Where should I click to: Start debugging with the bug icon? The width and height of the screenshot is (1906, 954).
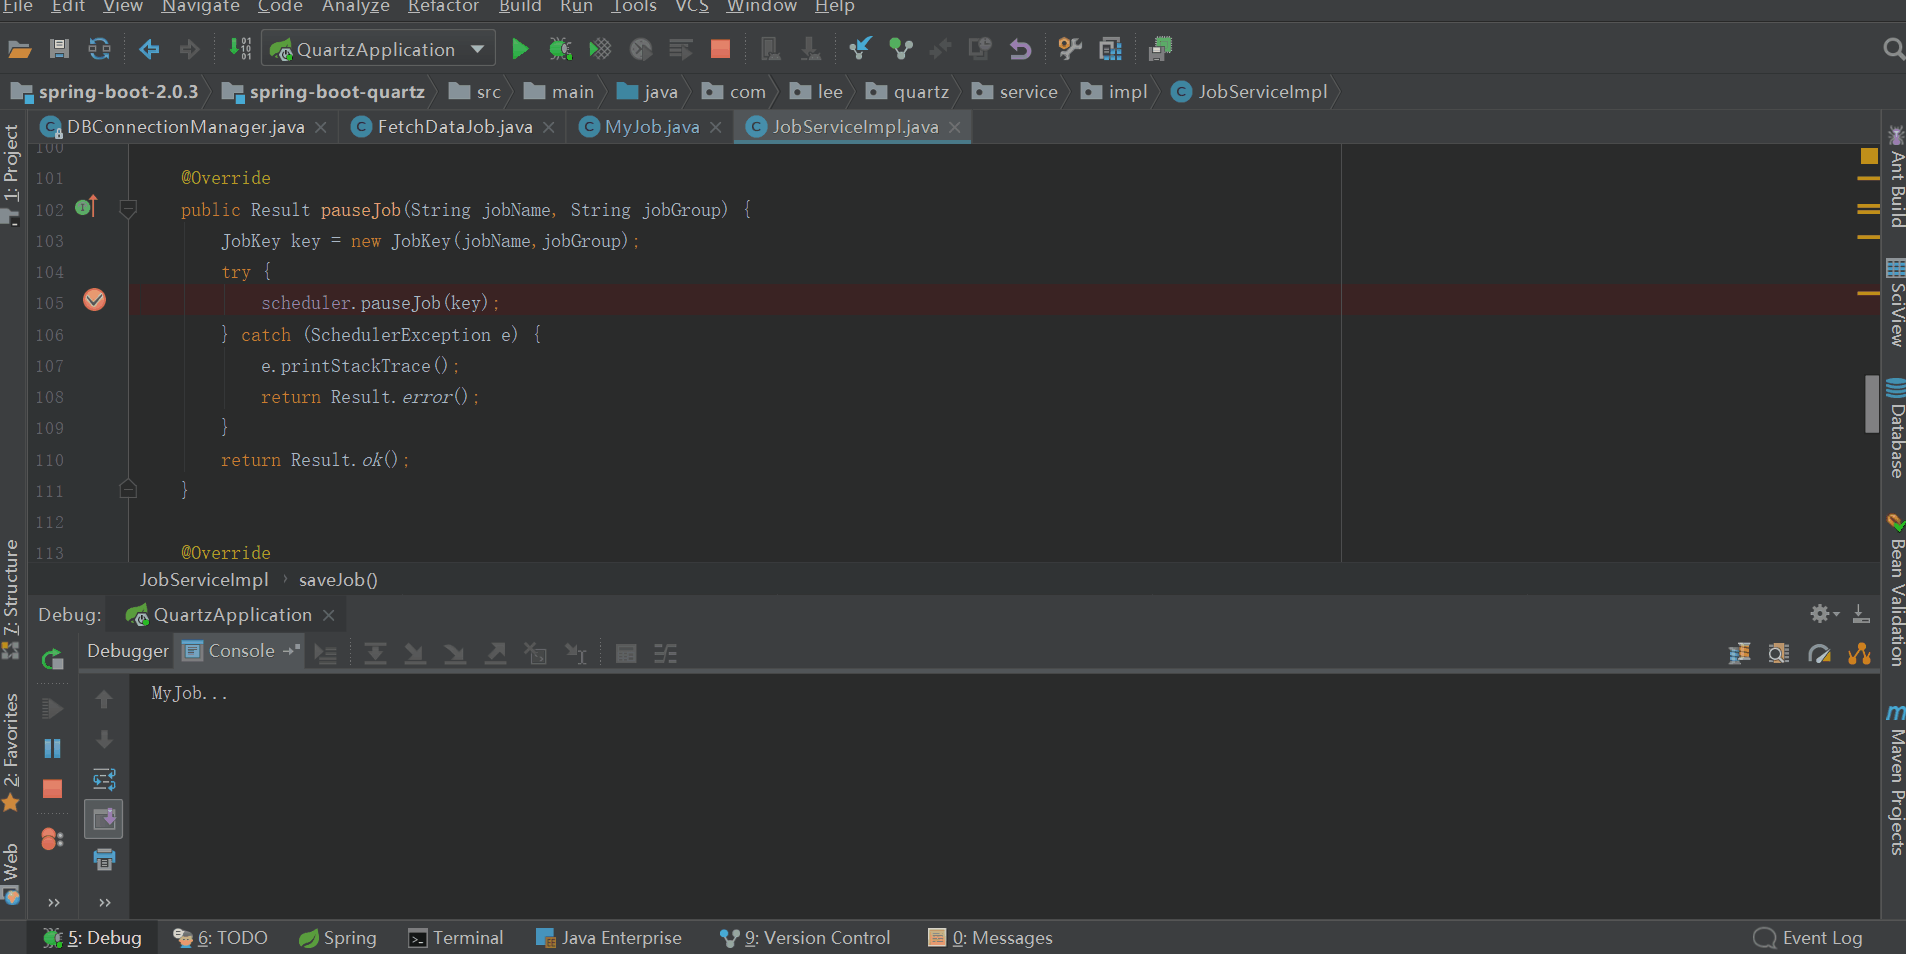(560, 49)
